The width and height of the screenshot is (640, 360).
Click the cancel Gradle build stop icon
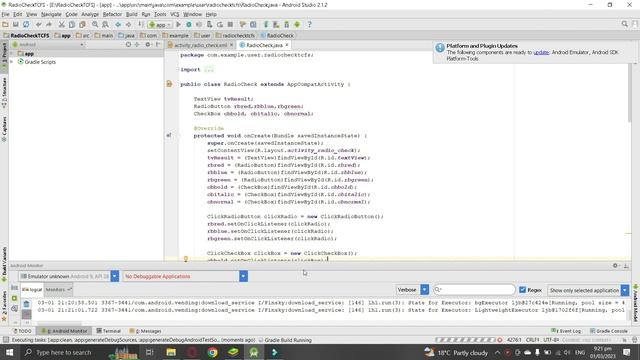(500, 340)
